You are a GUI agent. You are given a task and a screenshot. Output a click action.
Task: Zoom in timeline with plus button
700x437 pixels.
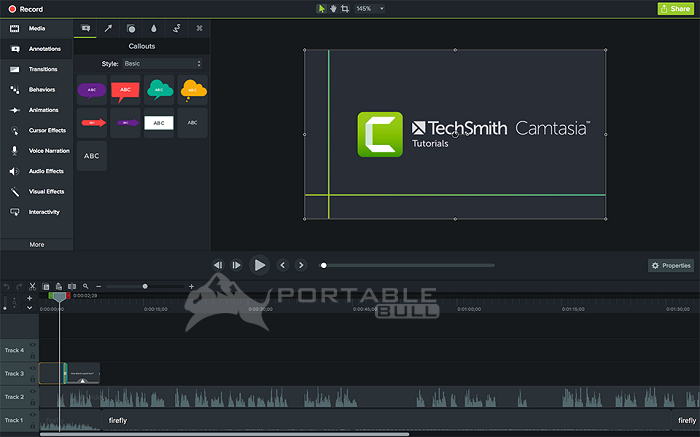pyautogui.click(x=192, y=287)
